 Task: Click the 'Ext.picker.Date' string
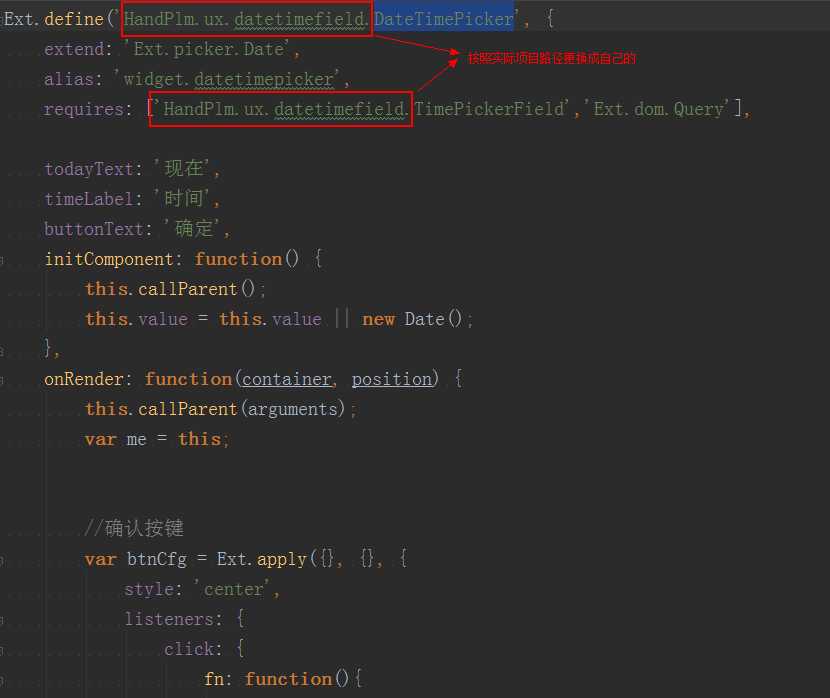[209, 49]
